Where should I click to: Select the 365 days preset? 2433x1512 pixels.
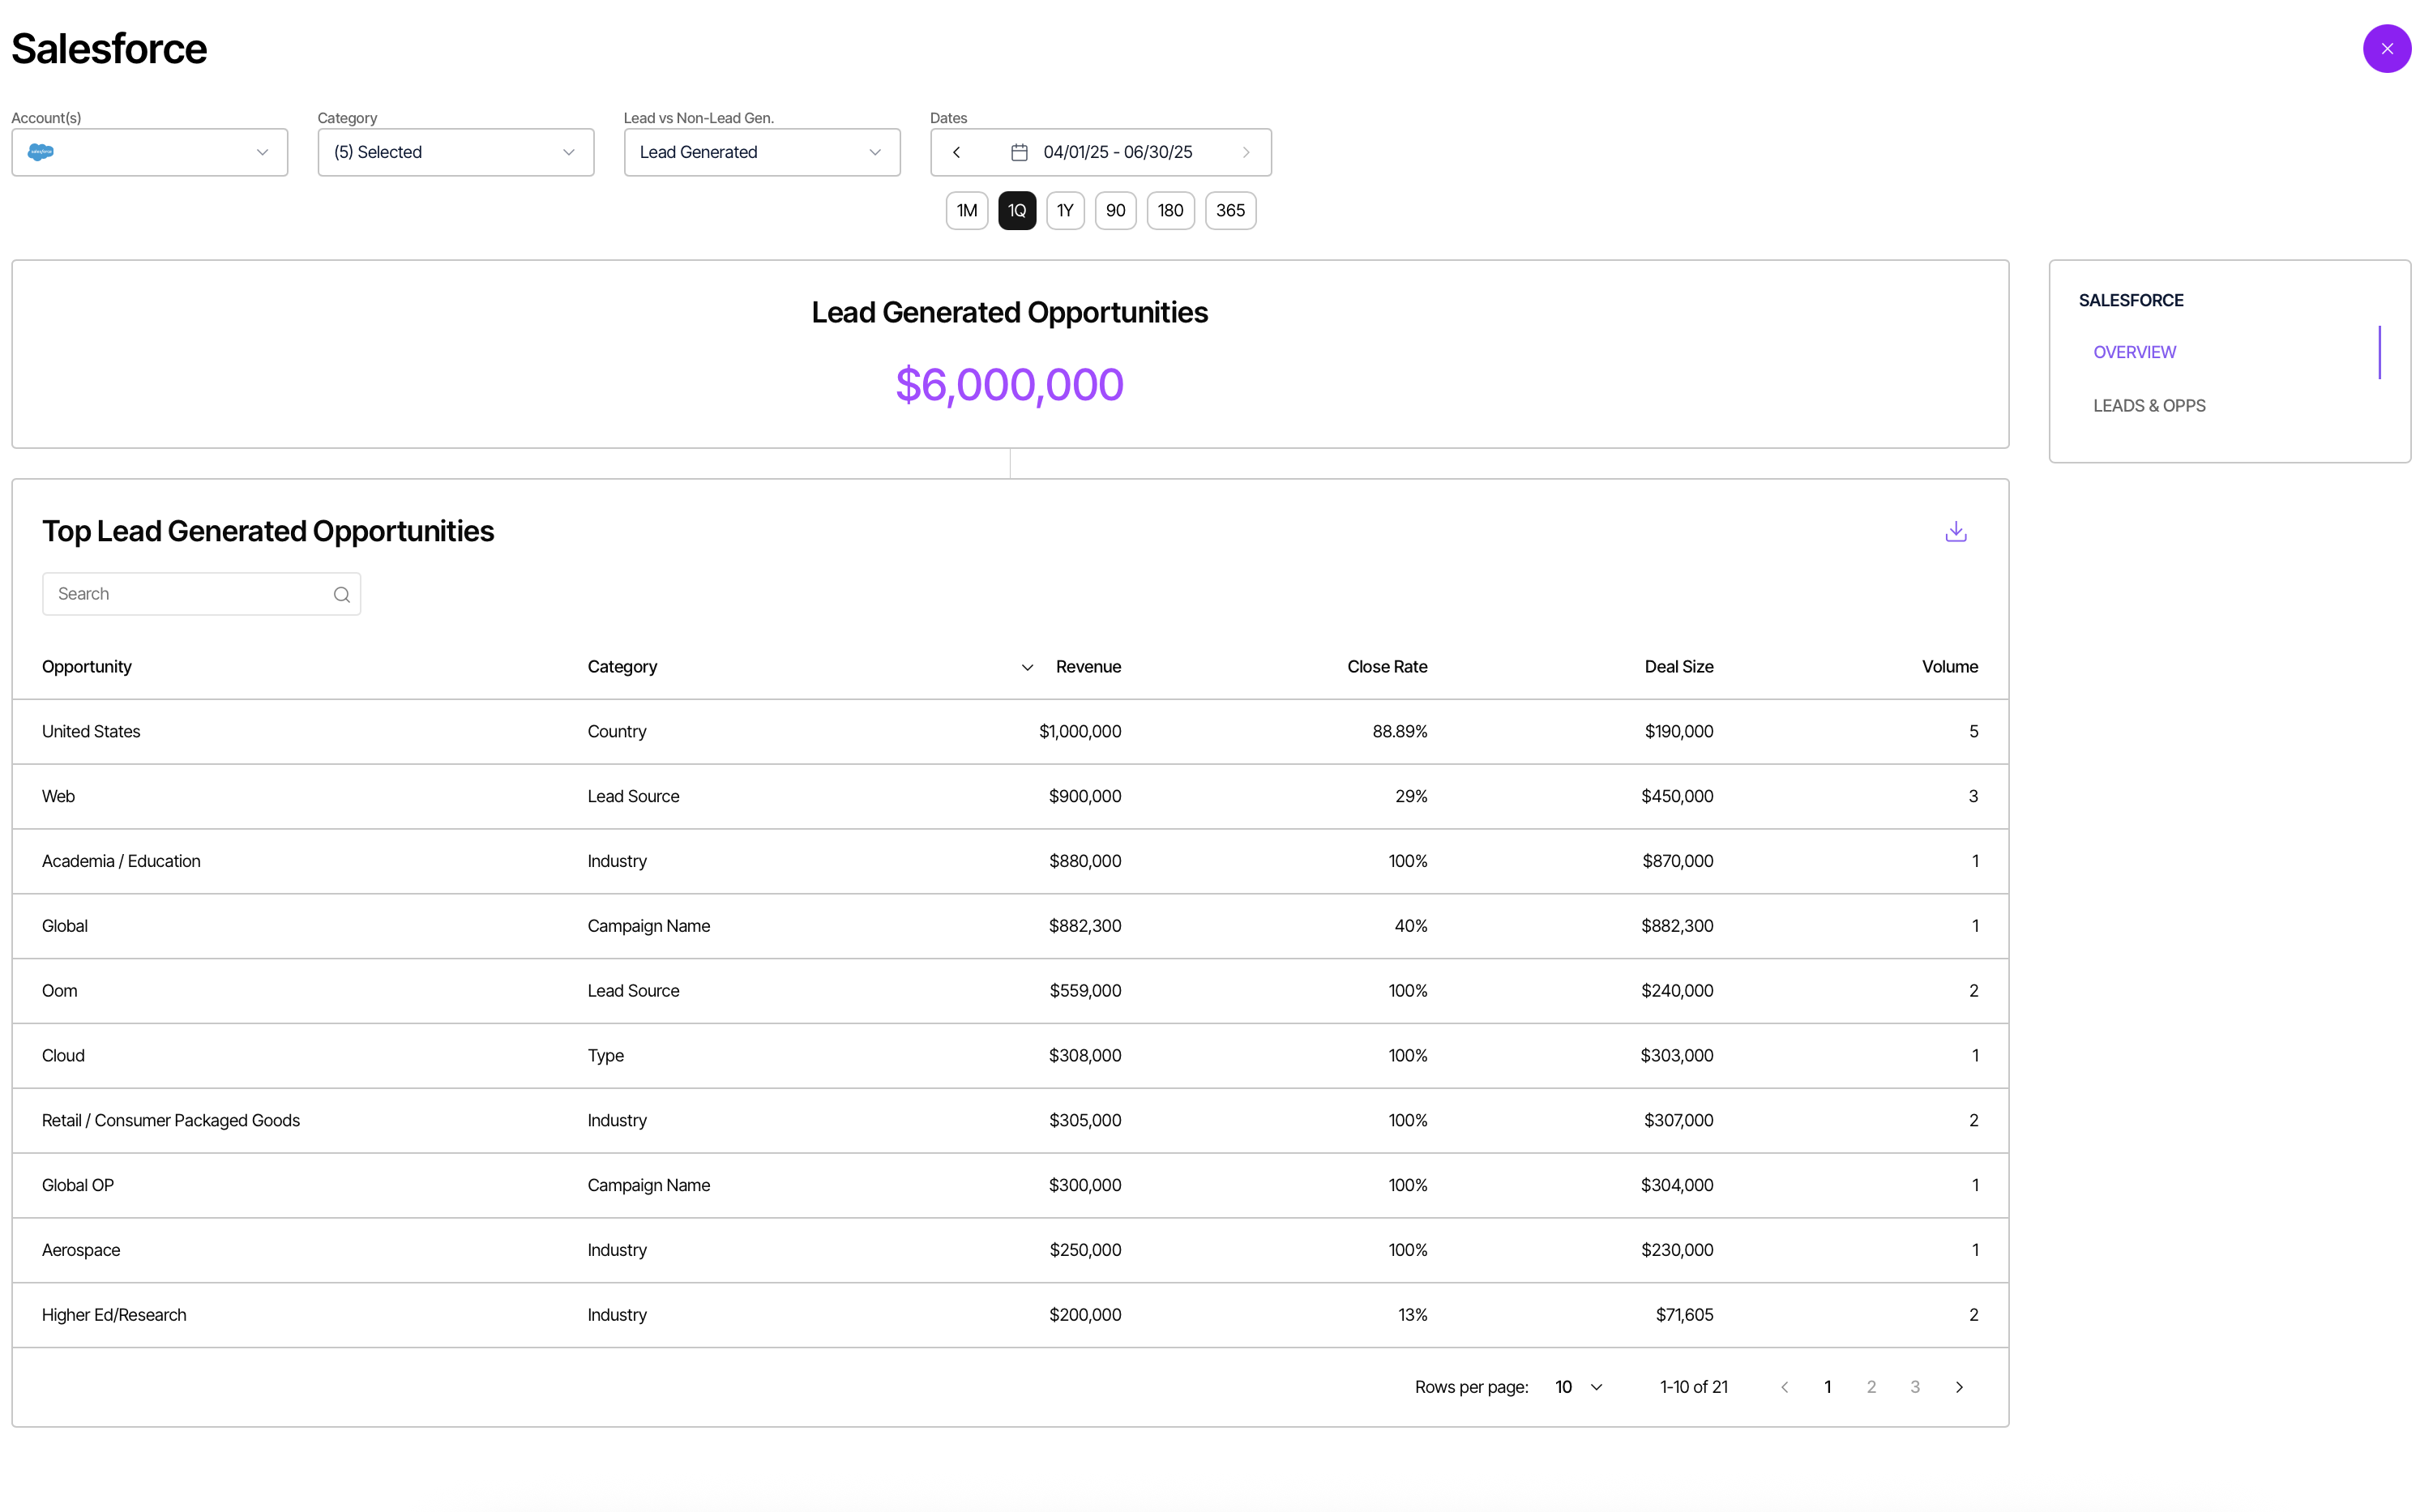(x=1230, y=210)
